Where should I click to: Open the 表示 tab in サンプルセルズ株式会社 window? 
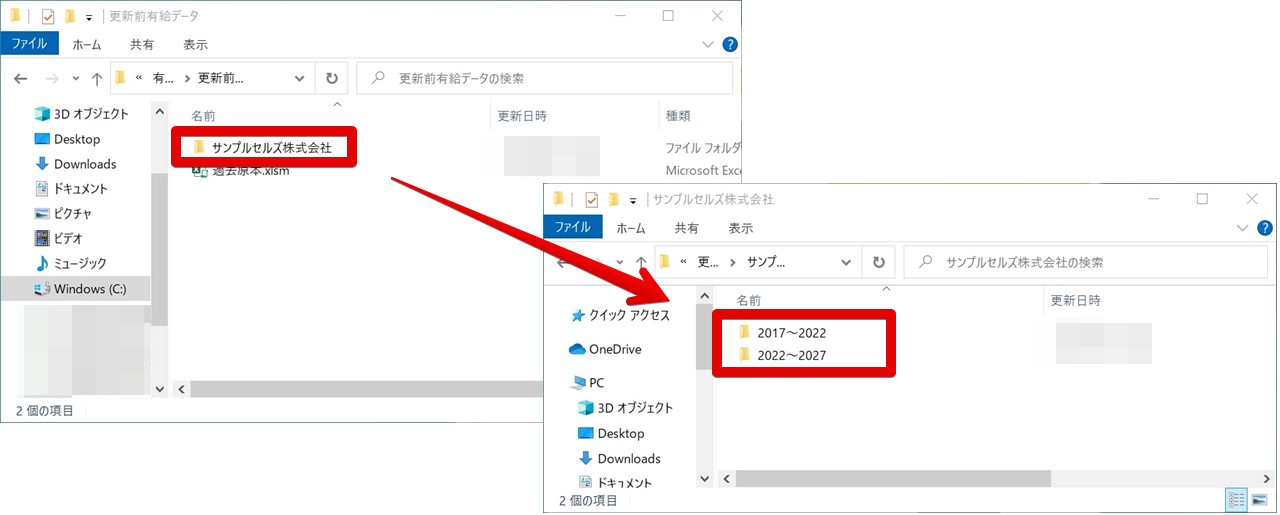740,227
